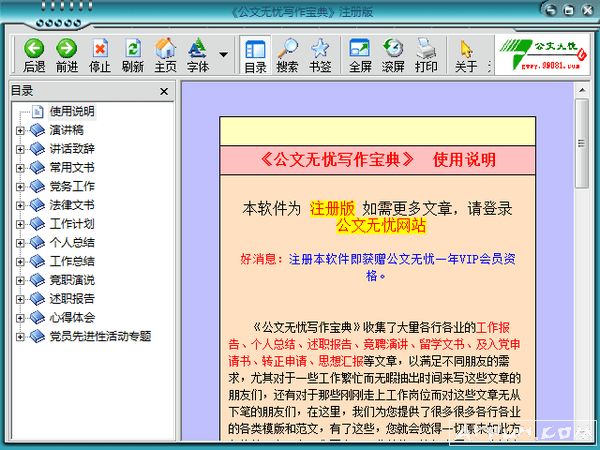Open the 关于 about dialog
The width and height of the screenshot is (600, 450).
coord(466,55)
